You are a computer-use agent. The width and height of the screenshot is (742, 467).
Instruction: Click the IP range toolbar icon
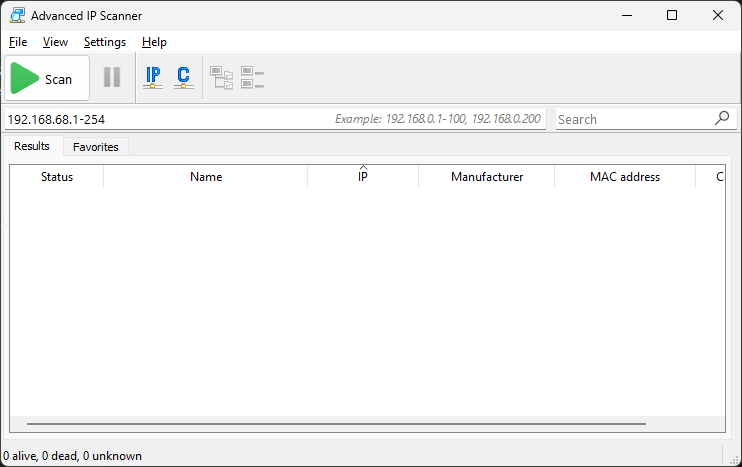click(153, 78)
